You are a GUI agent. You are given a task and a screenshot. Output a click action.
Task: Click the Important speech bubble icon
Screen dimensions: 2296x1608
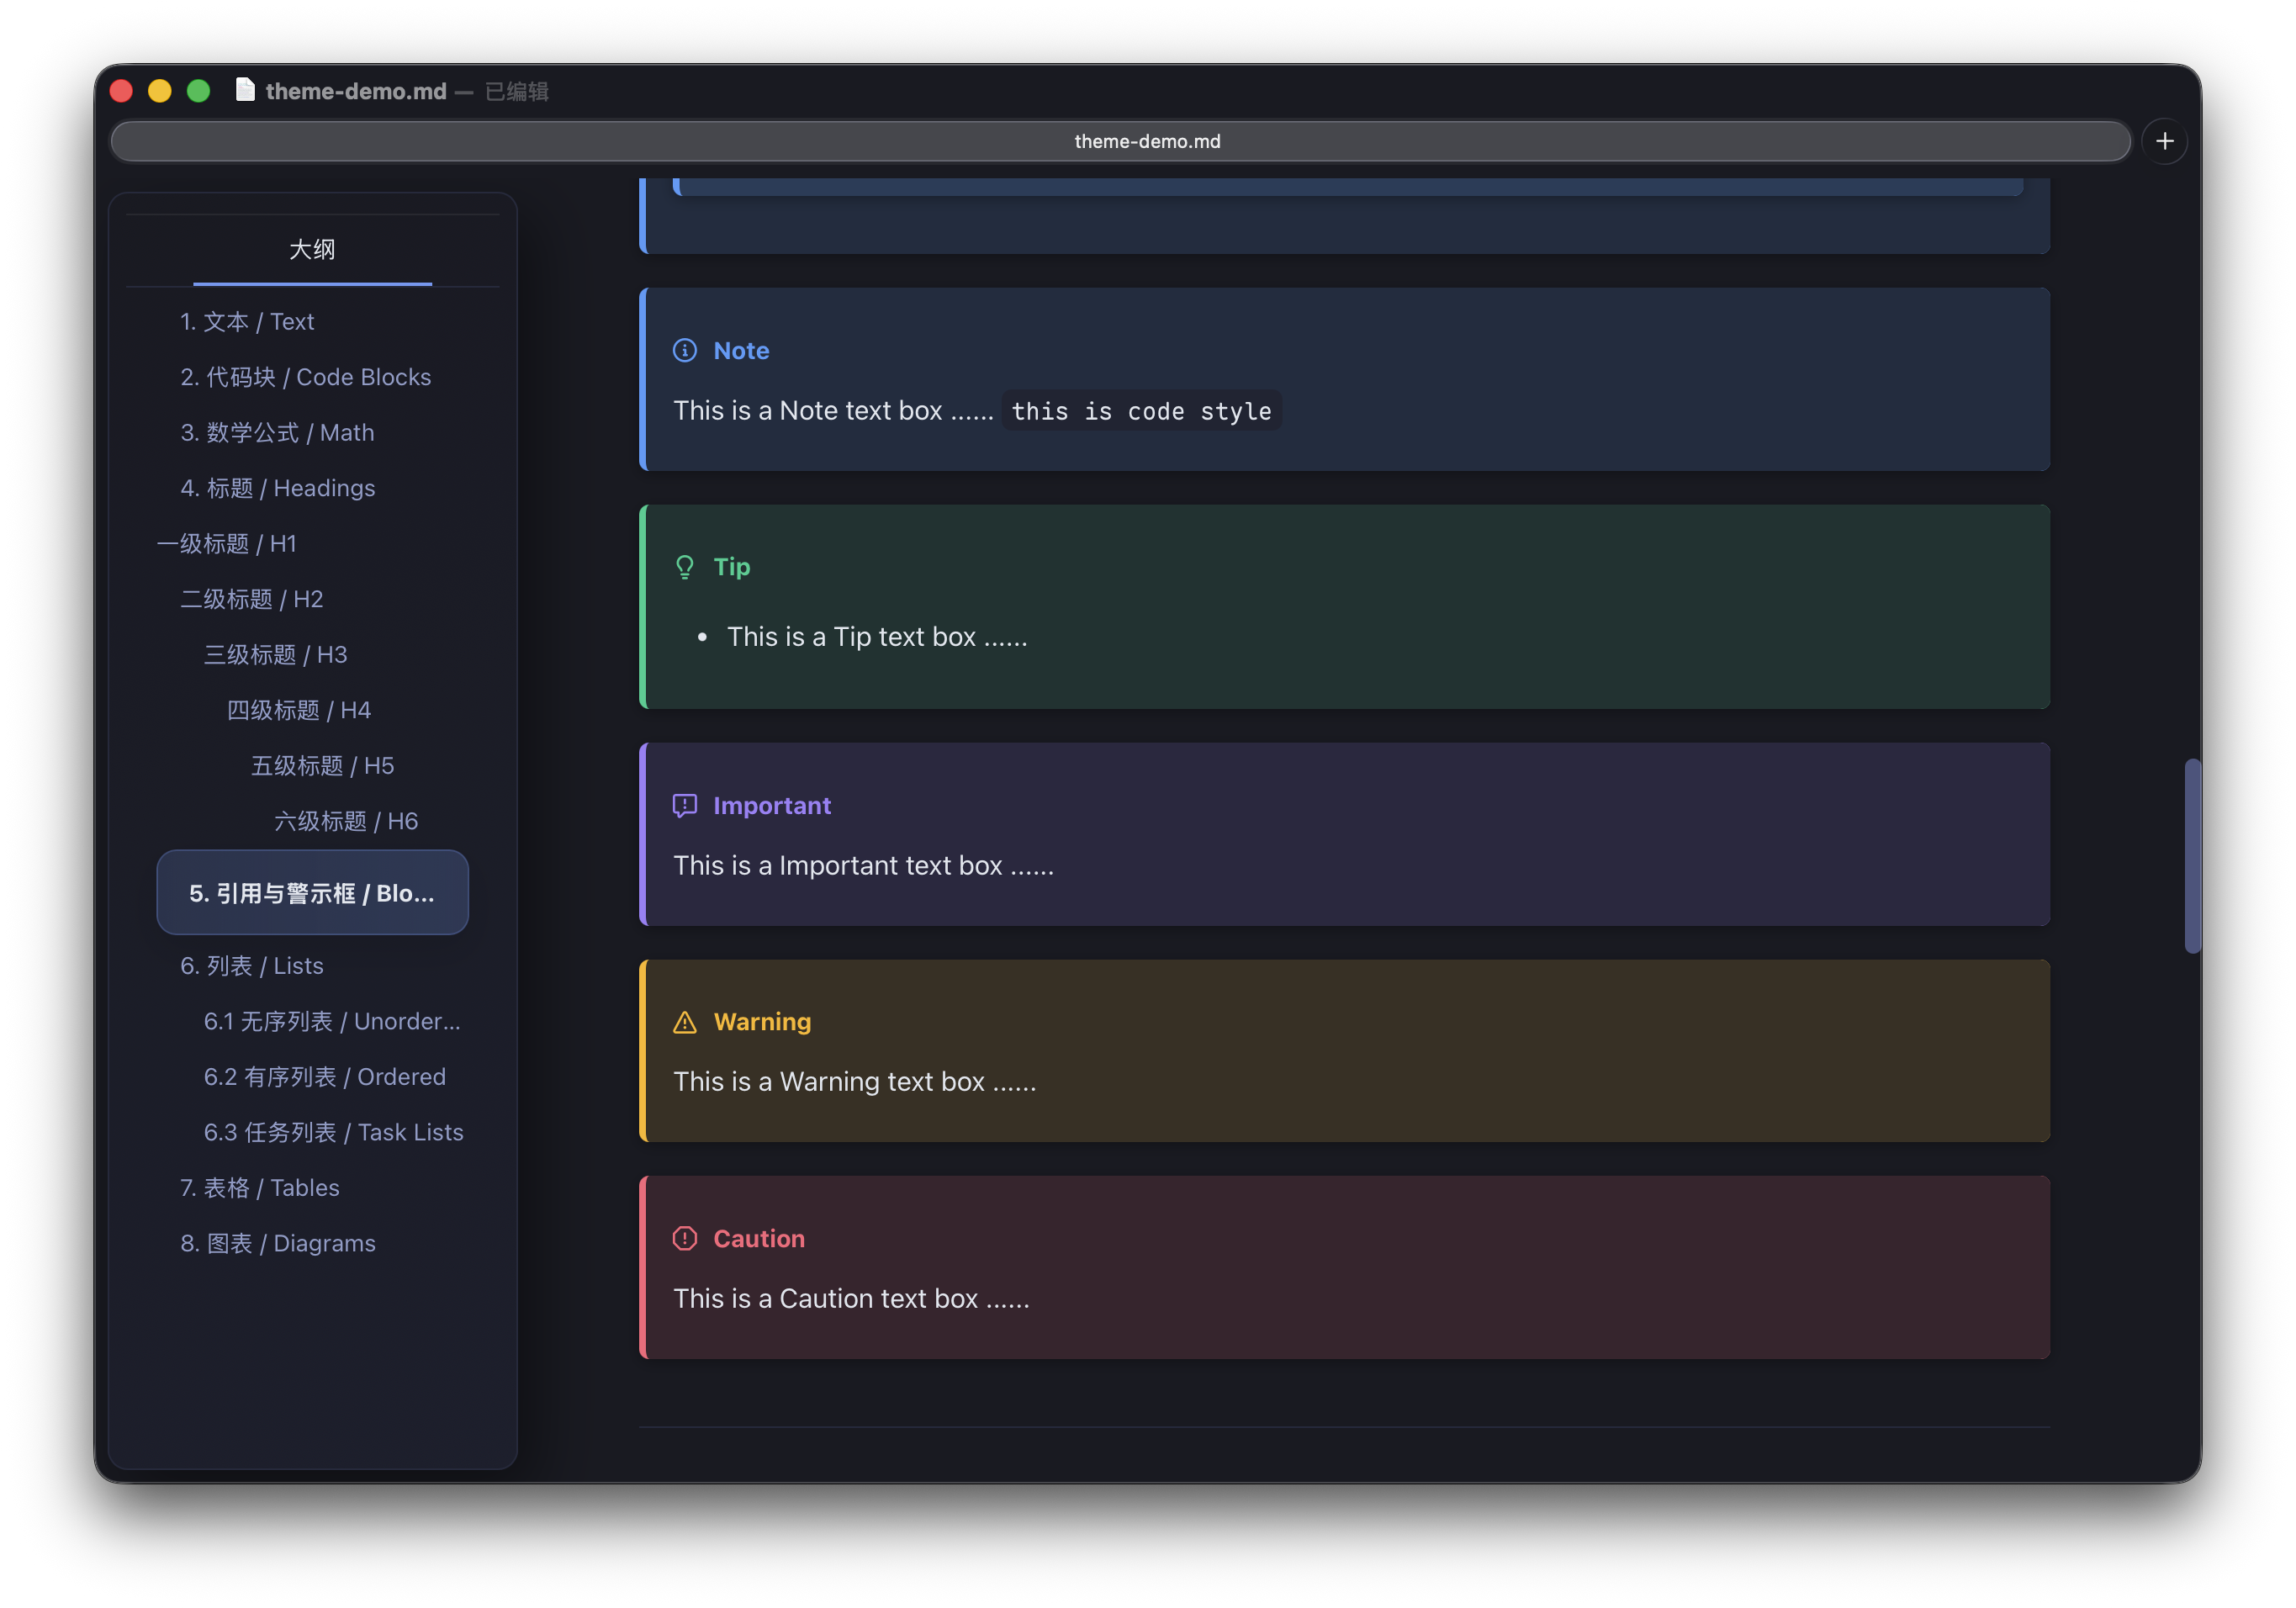coord(684,805)
